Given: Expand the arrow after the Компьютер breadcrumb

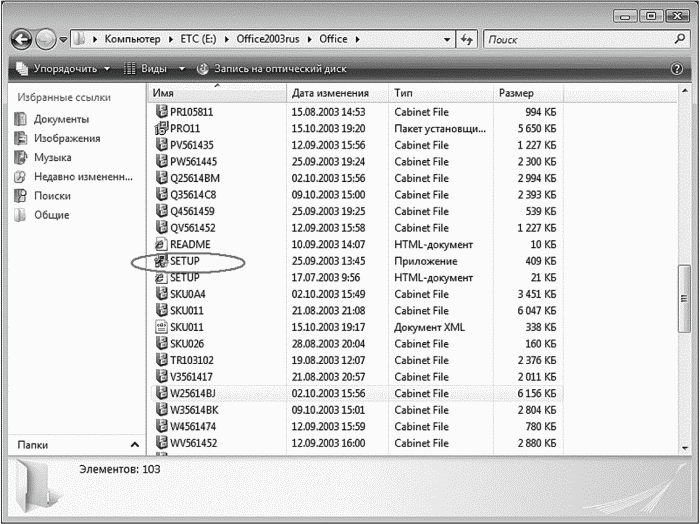Looking at the screenshot, I should tap(171, 40).
